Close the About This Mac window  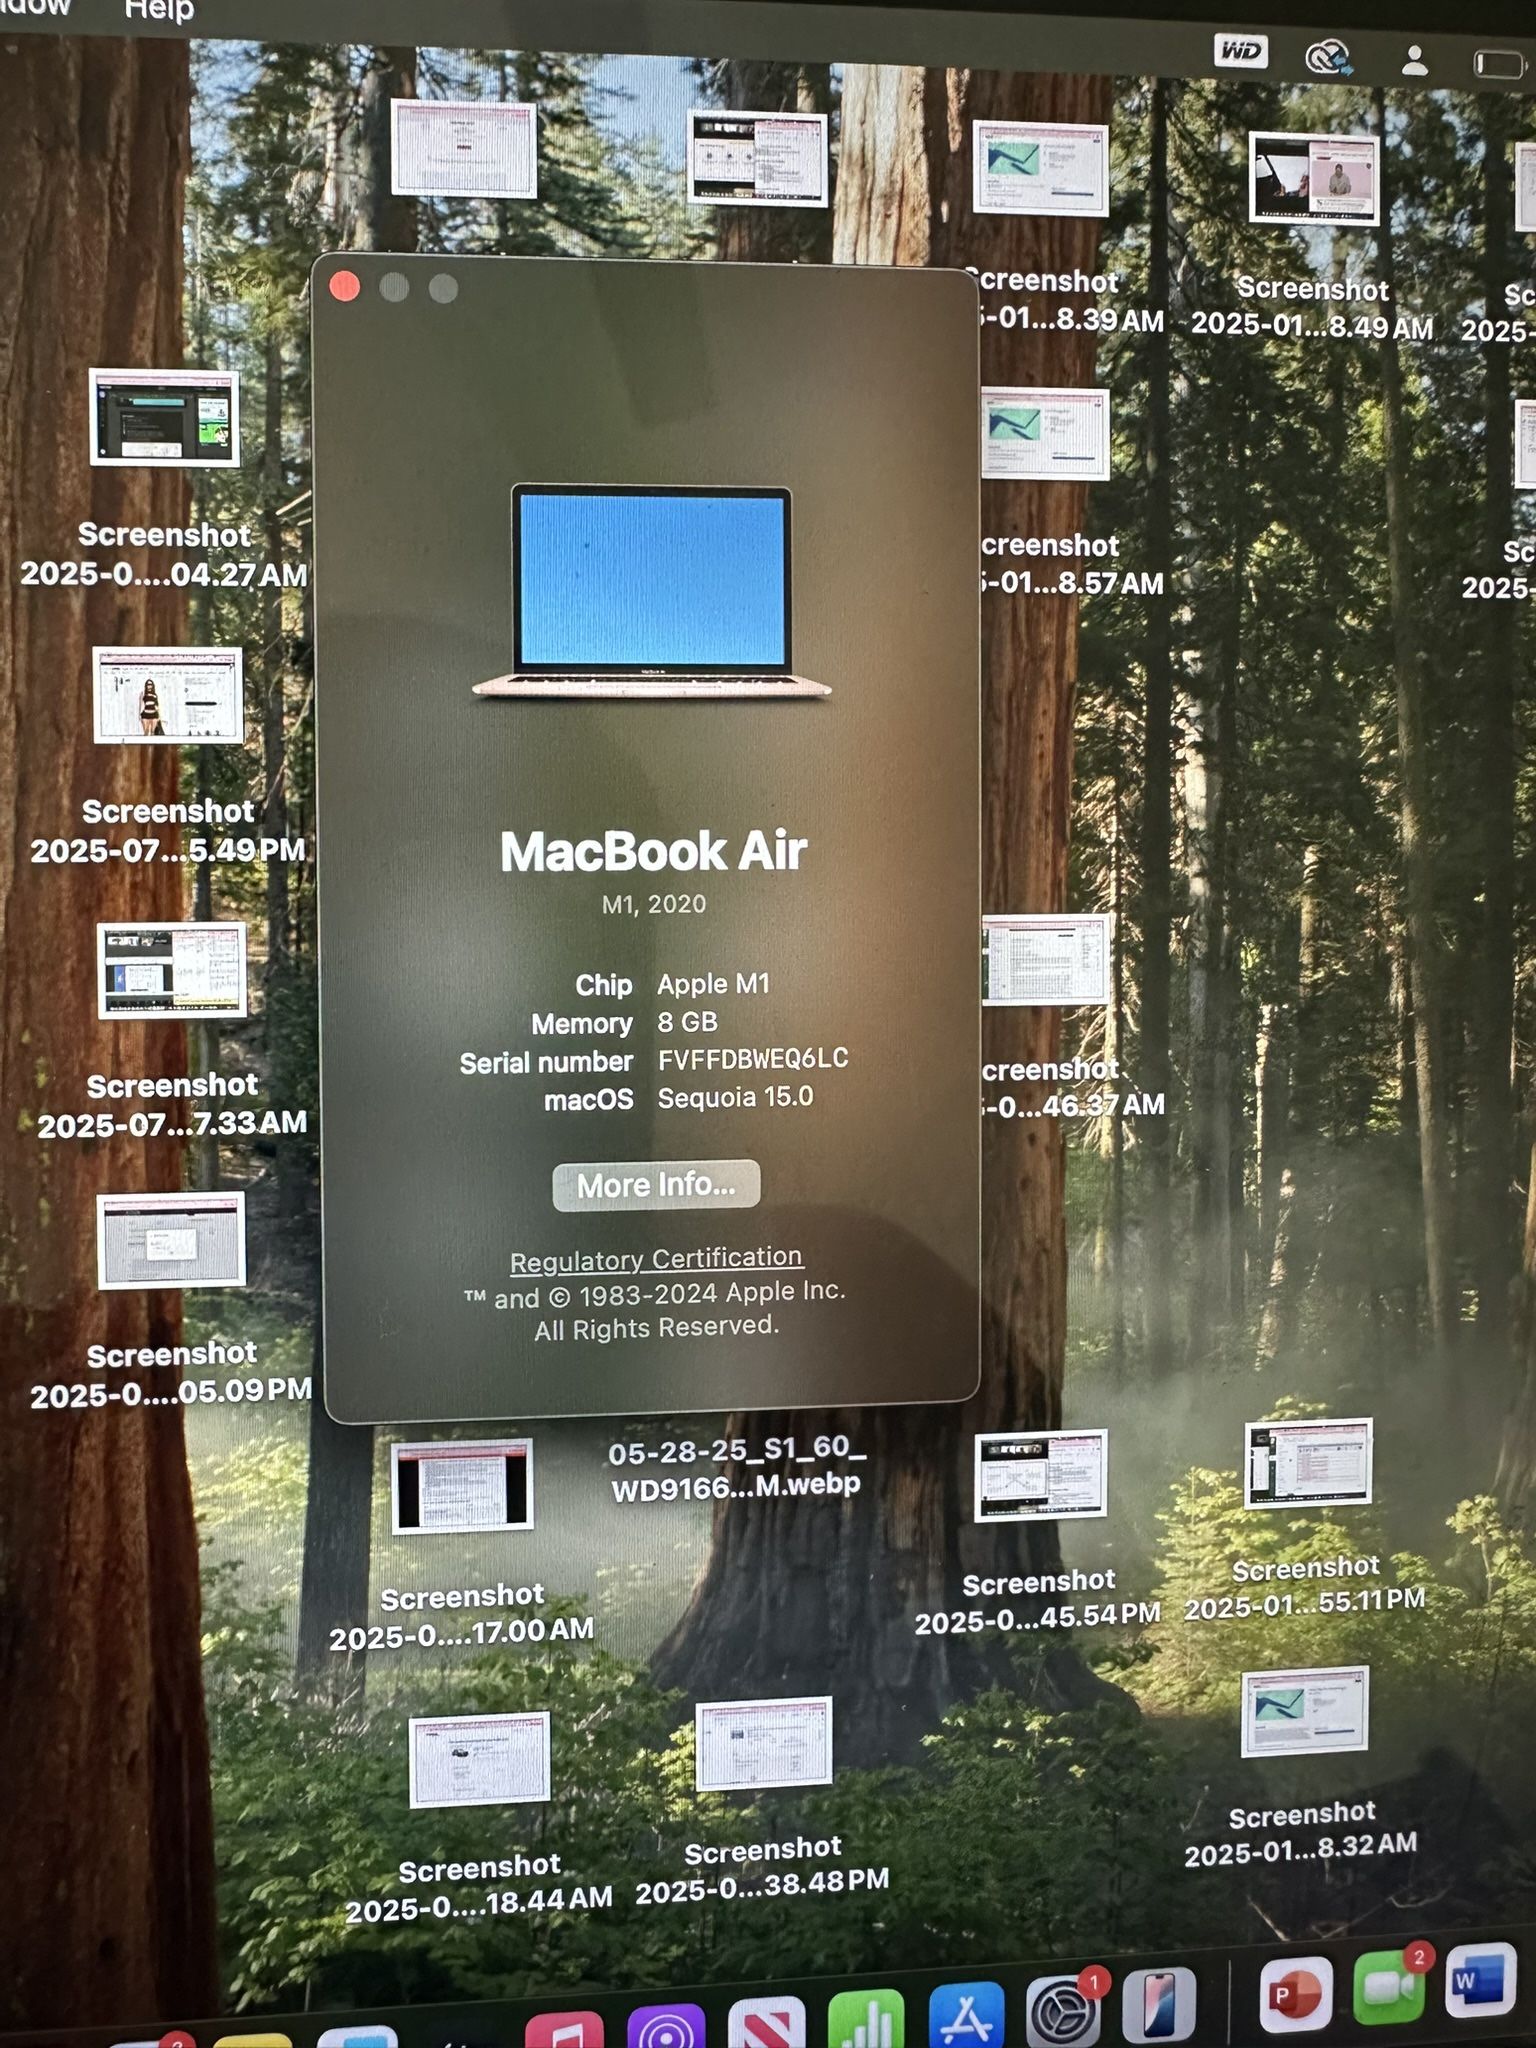345,287
